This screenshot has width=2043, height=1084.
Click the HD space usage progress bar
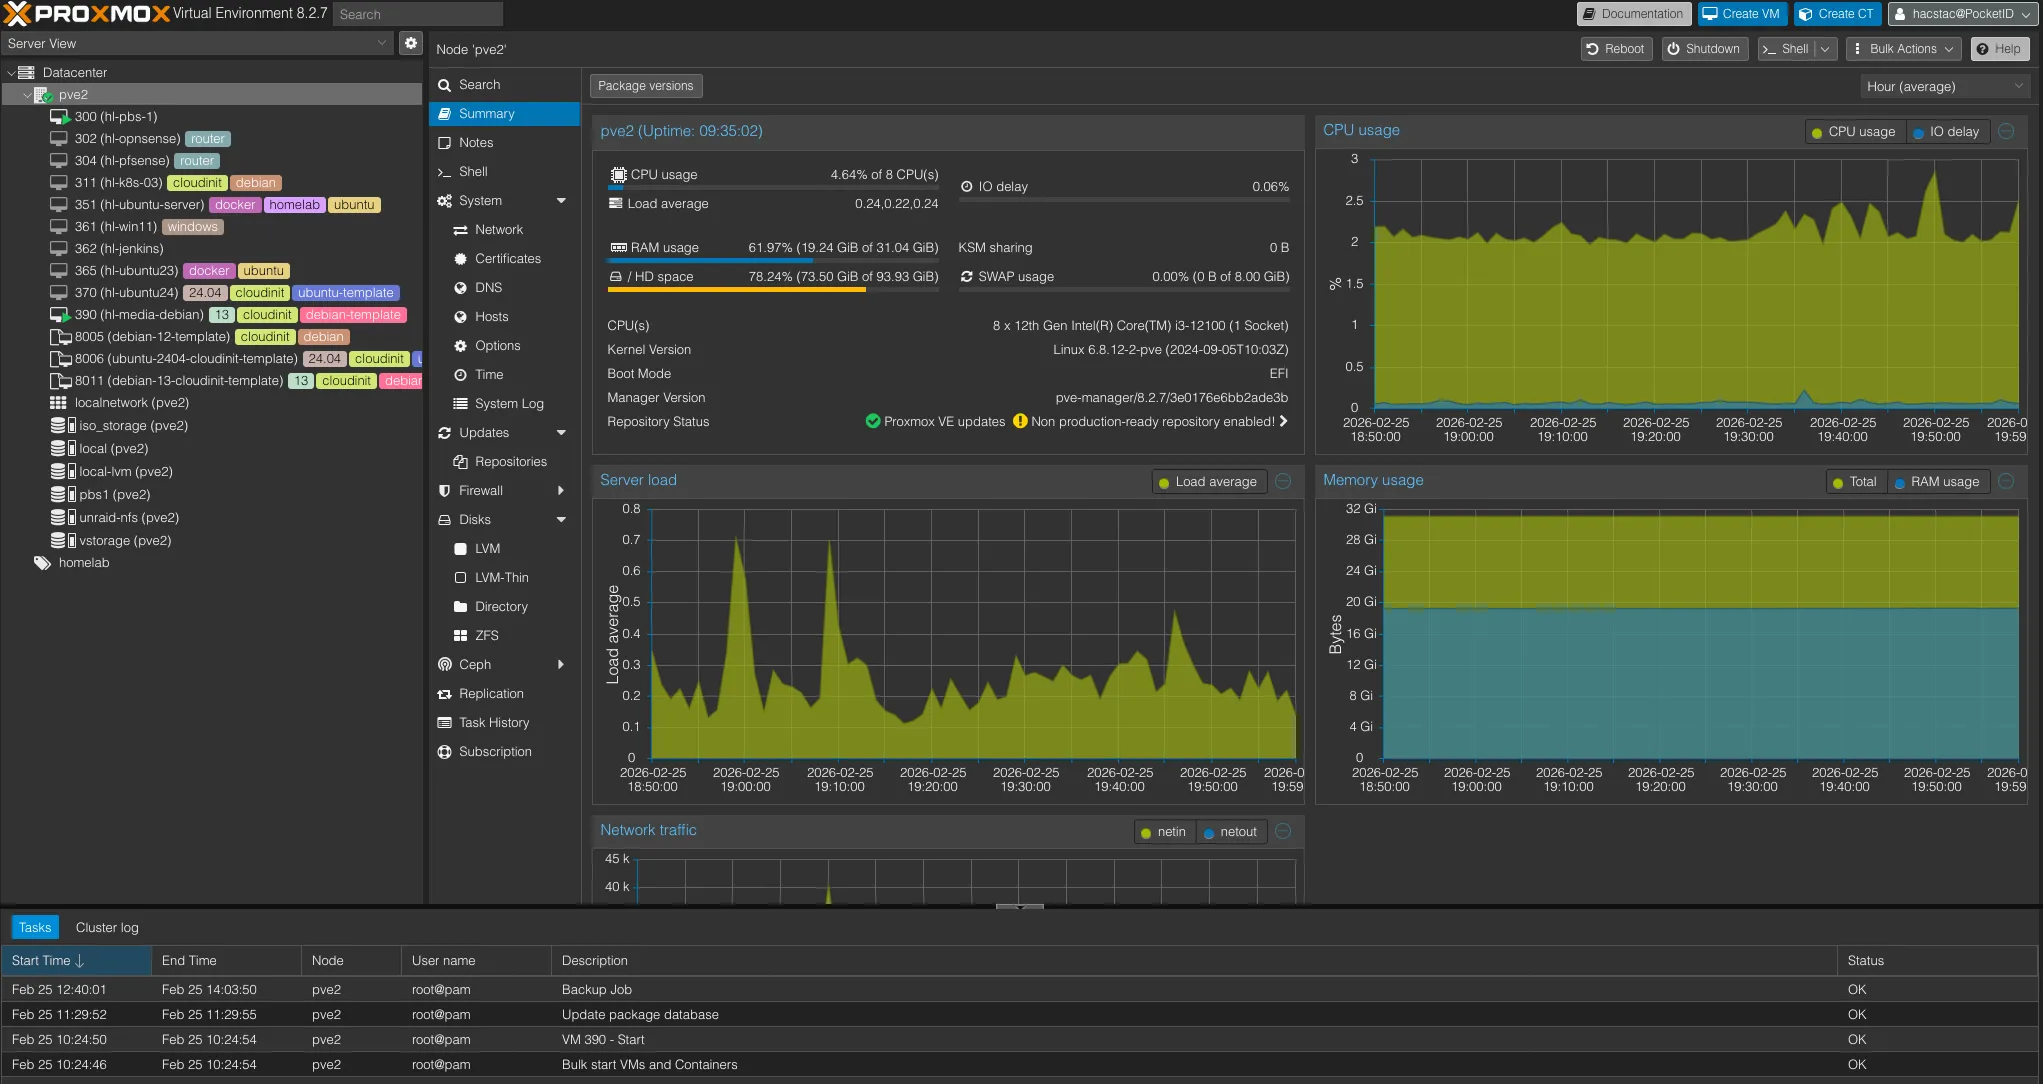(773, 290)
